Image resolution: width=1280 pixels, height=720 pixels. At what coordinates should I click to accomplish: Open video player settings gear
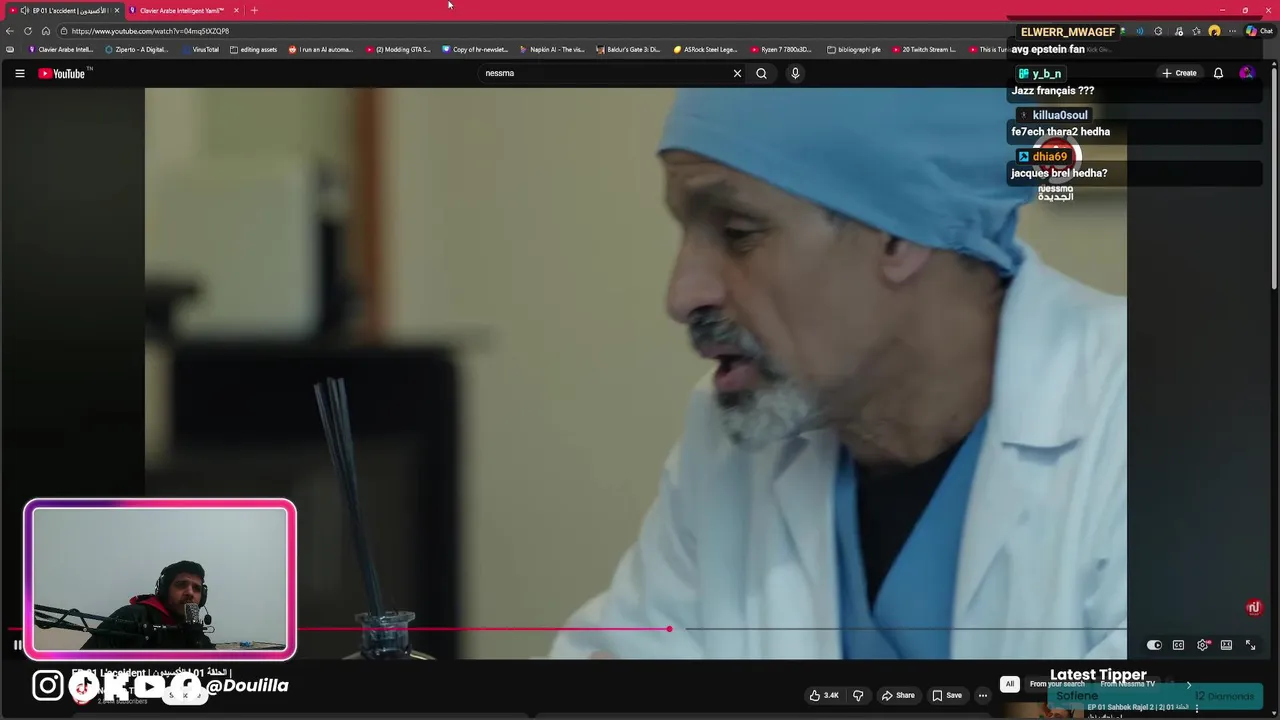1203,645
